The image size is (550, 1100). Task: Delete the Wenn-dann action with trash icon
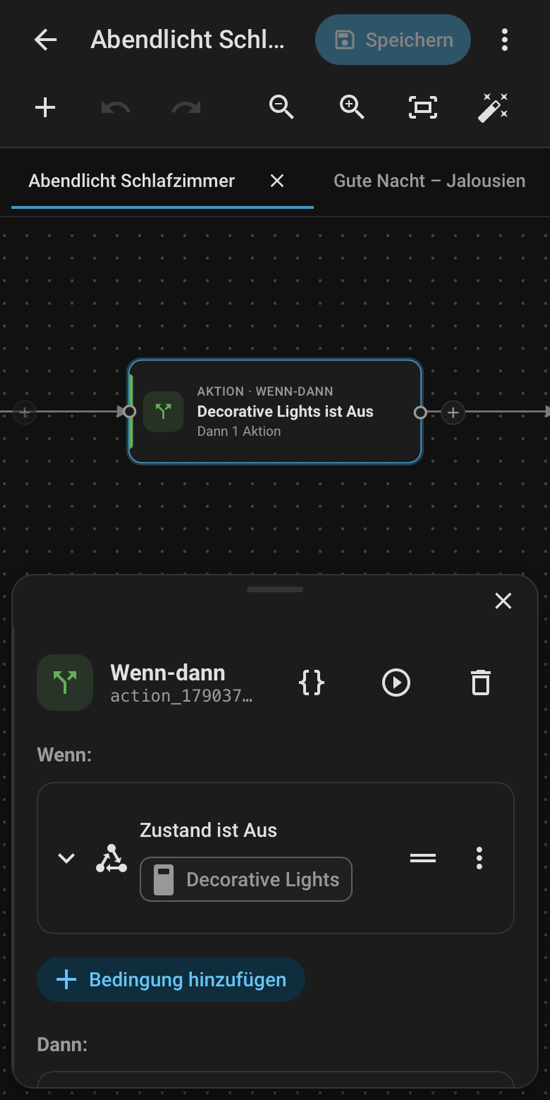tap(481, 683)
